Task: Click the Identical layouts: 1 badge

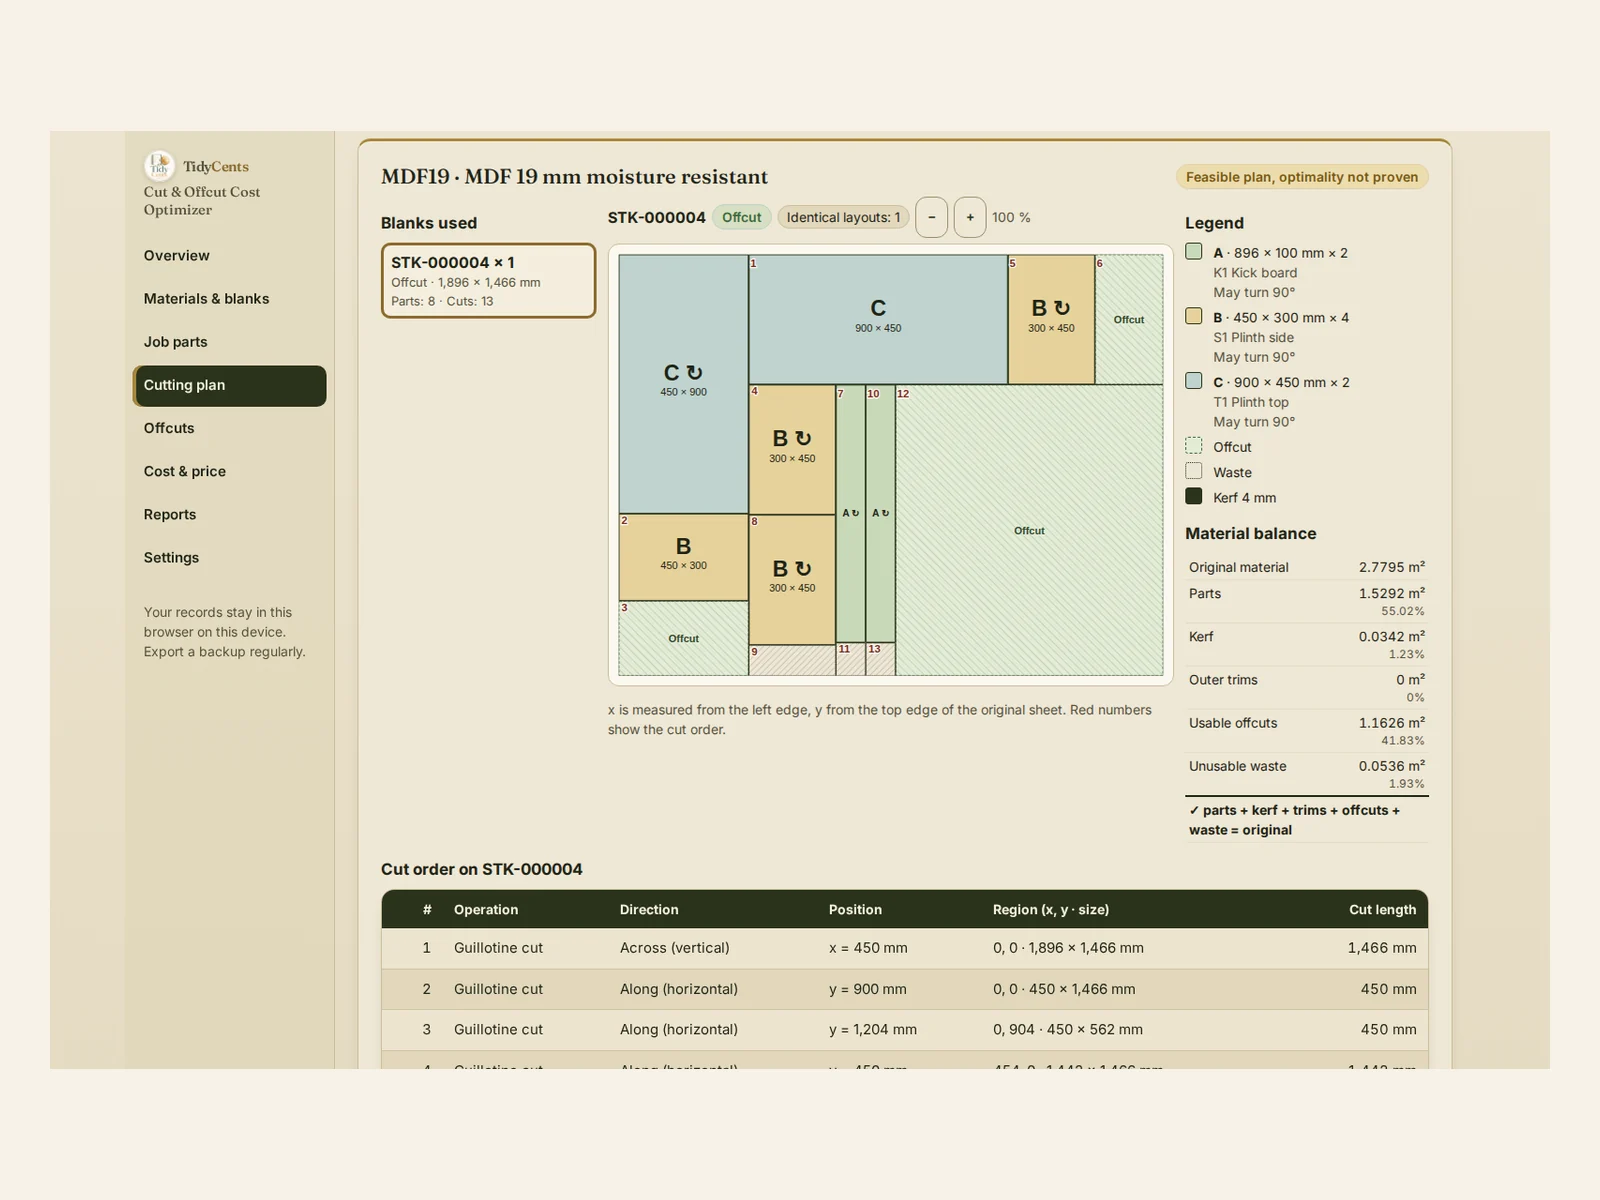Action: [x=843, y=217]
